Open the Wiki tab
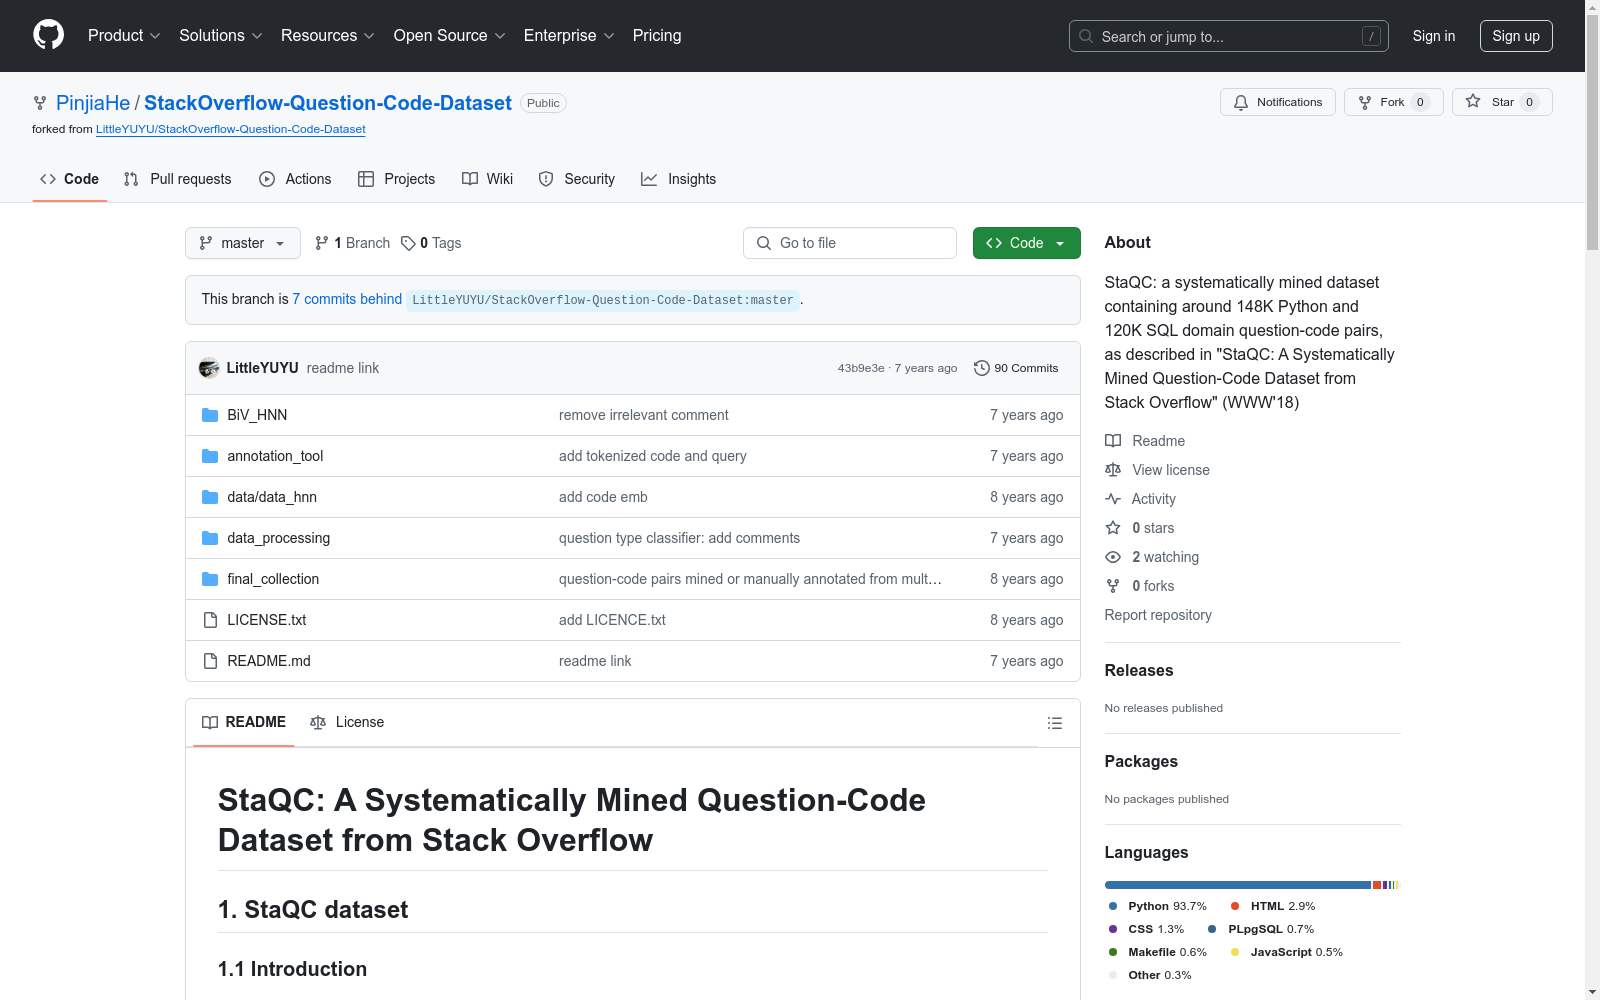The image size is (1600, 1000). coord(487,179)
